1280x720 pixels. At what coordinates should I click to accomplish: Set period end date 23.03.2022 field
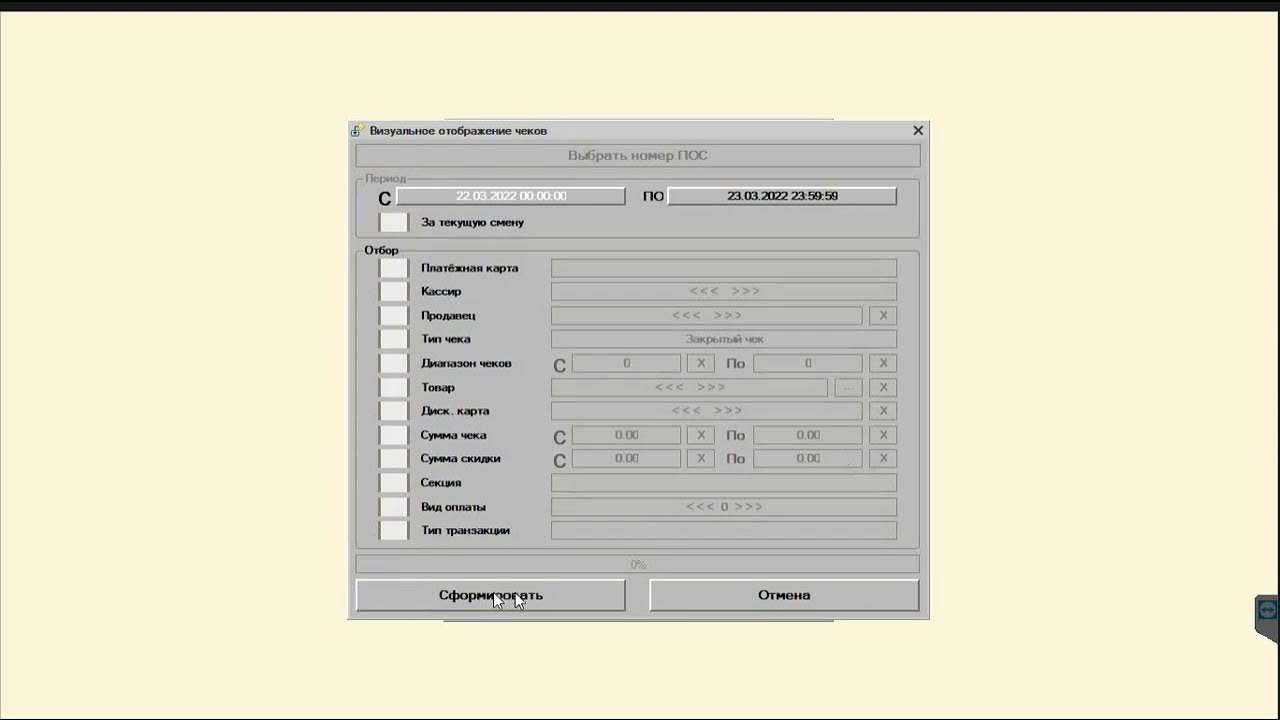coord(782,196)
